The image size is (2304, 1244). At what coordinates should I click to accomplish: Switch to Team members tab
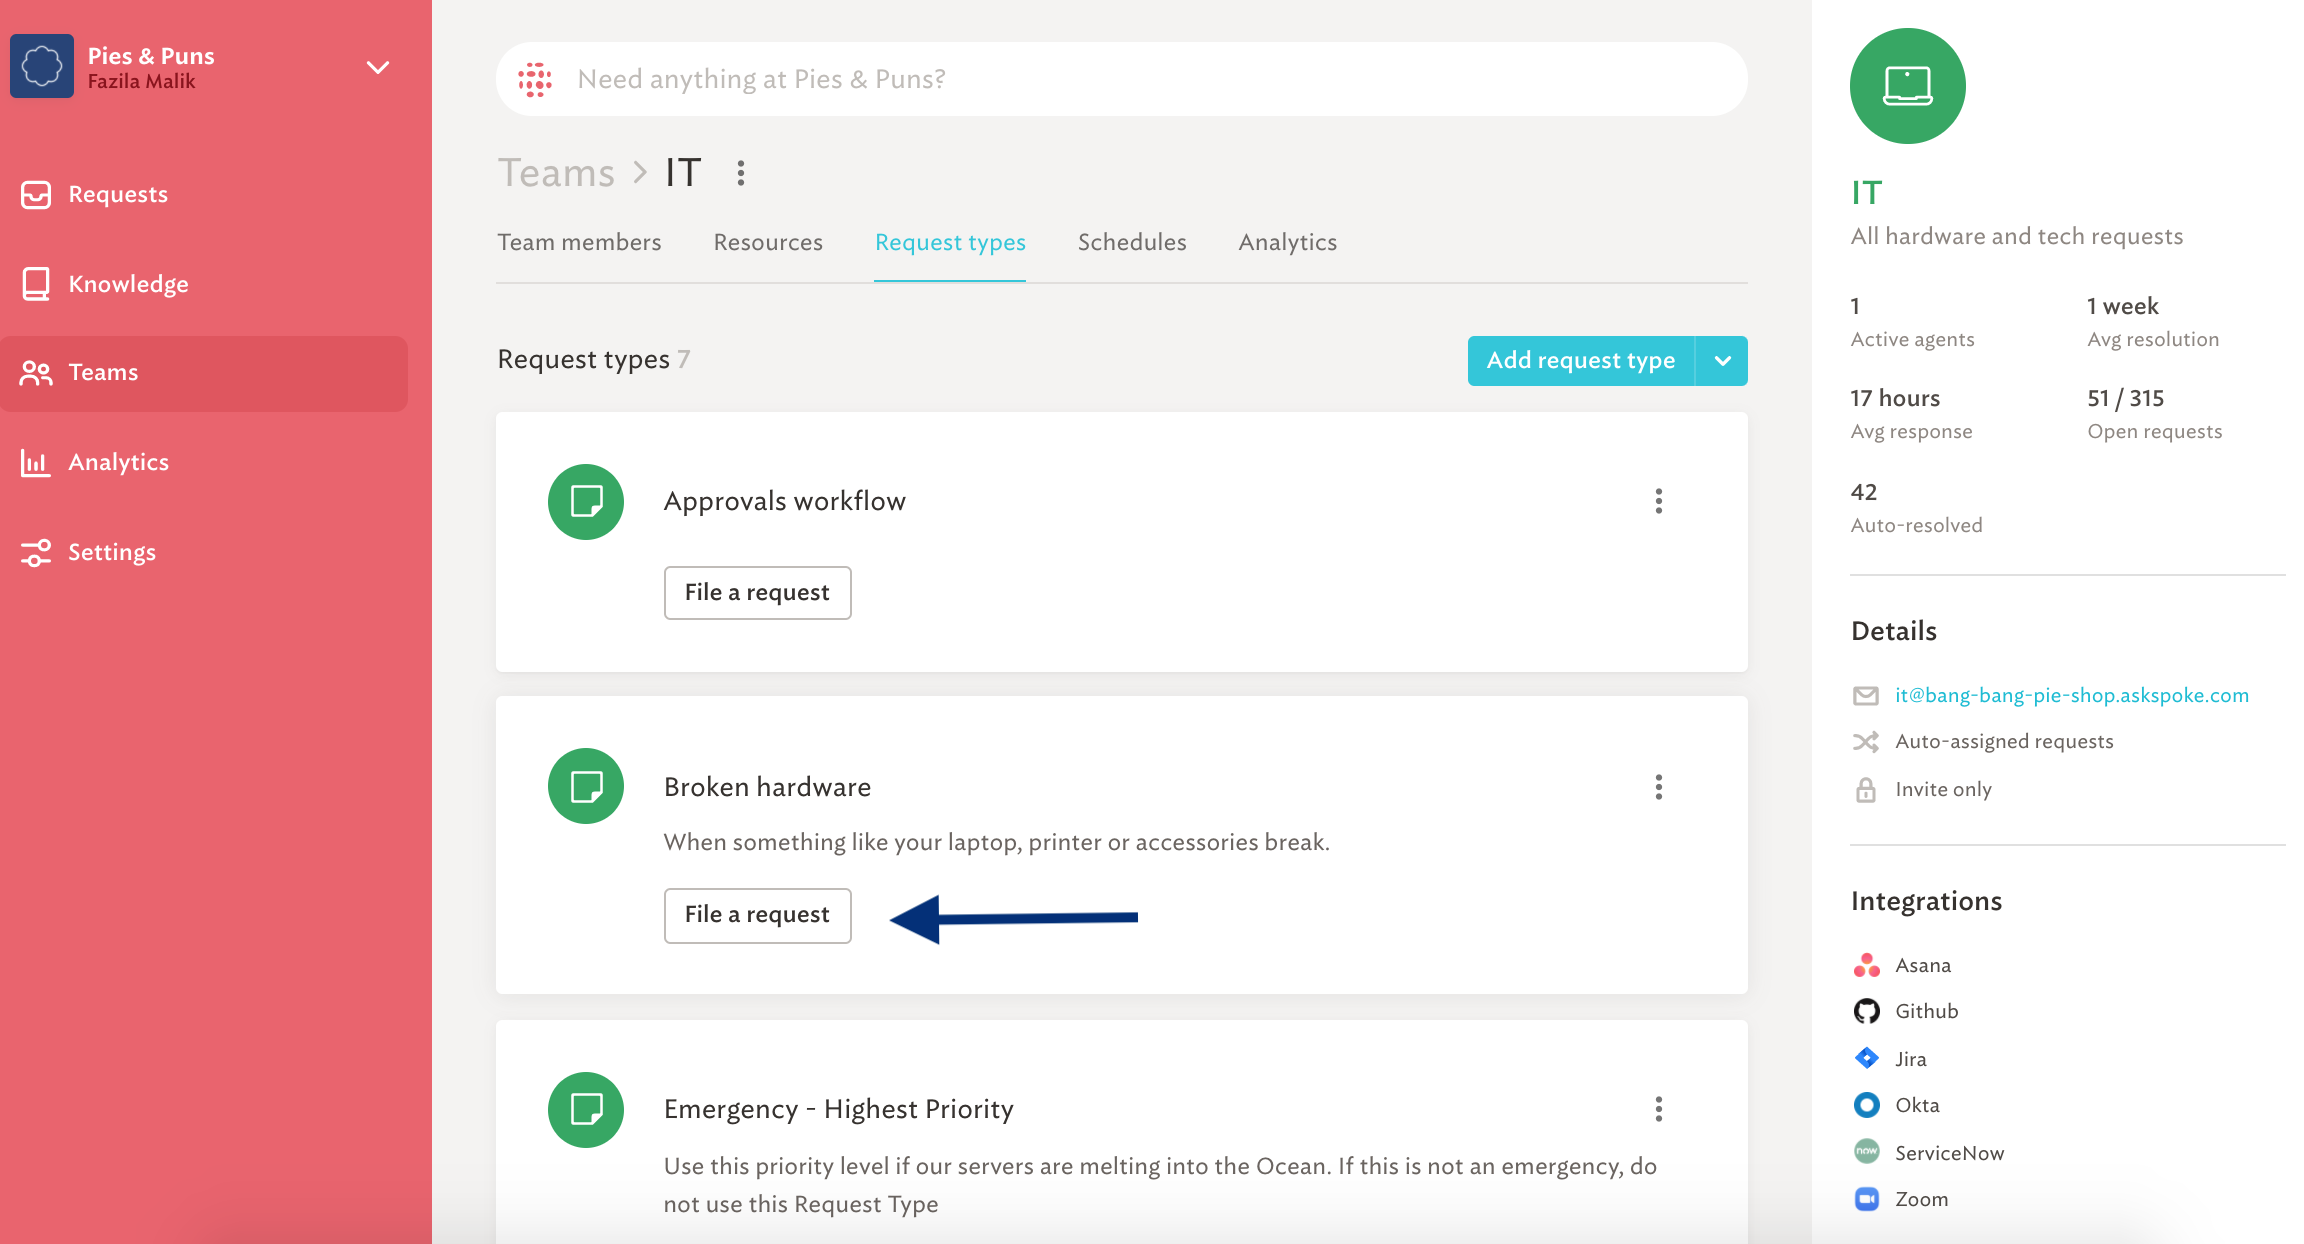tap(579, 242)
